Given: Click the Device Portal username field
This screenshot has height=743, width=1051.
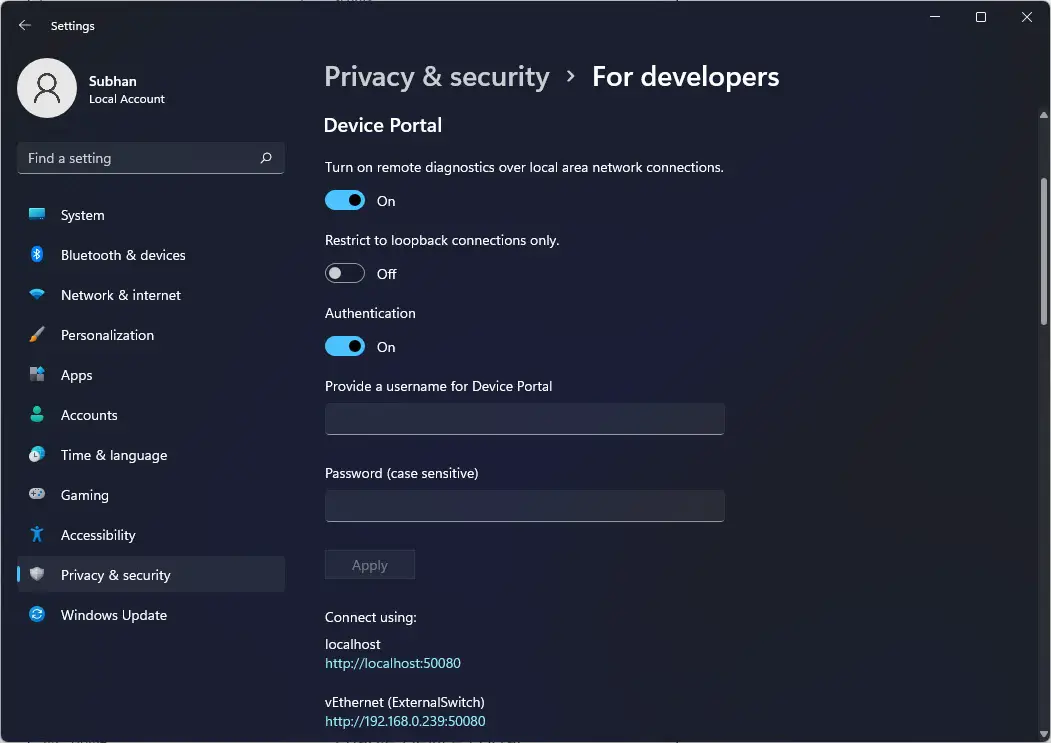Looking at the screenshot, I should [x=524, y=419].
